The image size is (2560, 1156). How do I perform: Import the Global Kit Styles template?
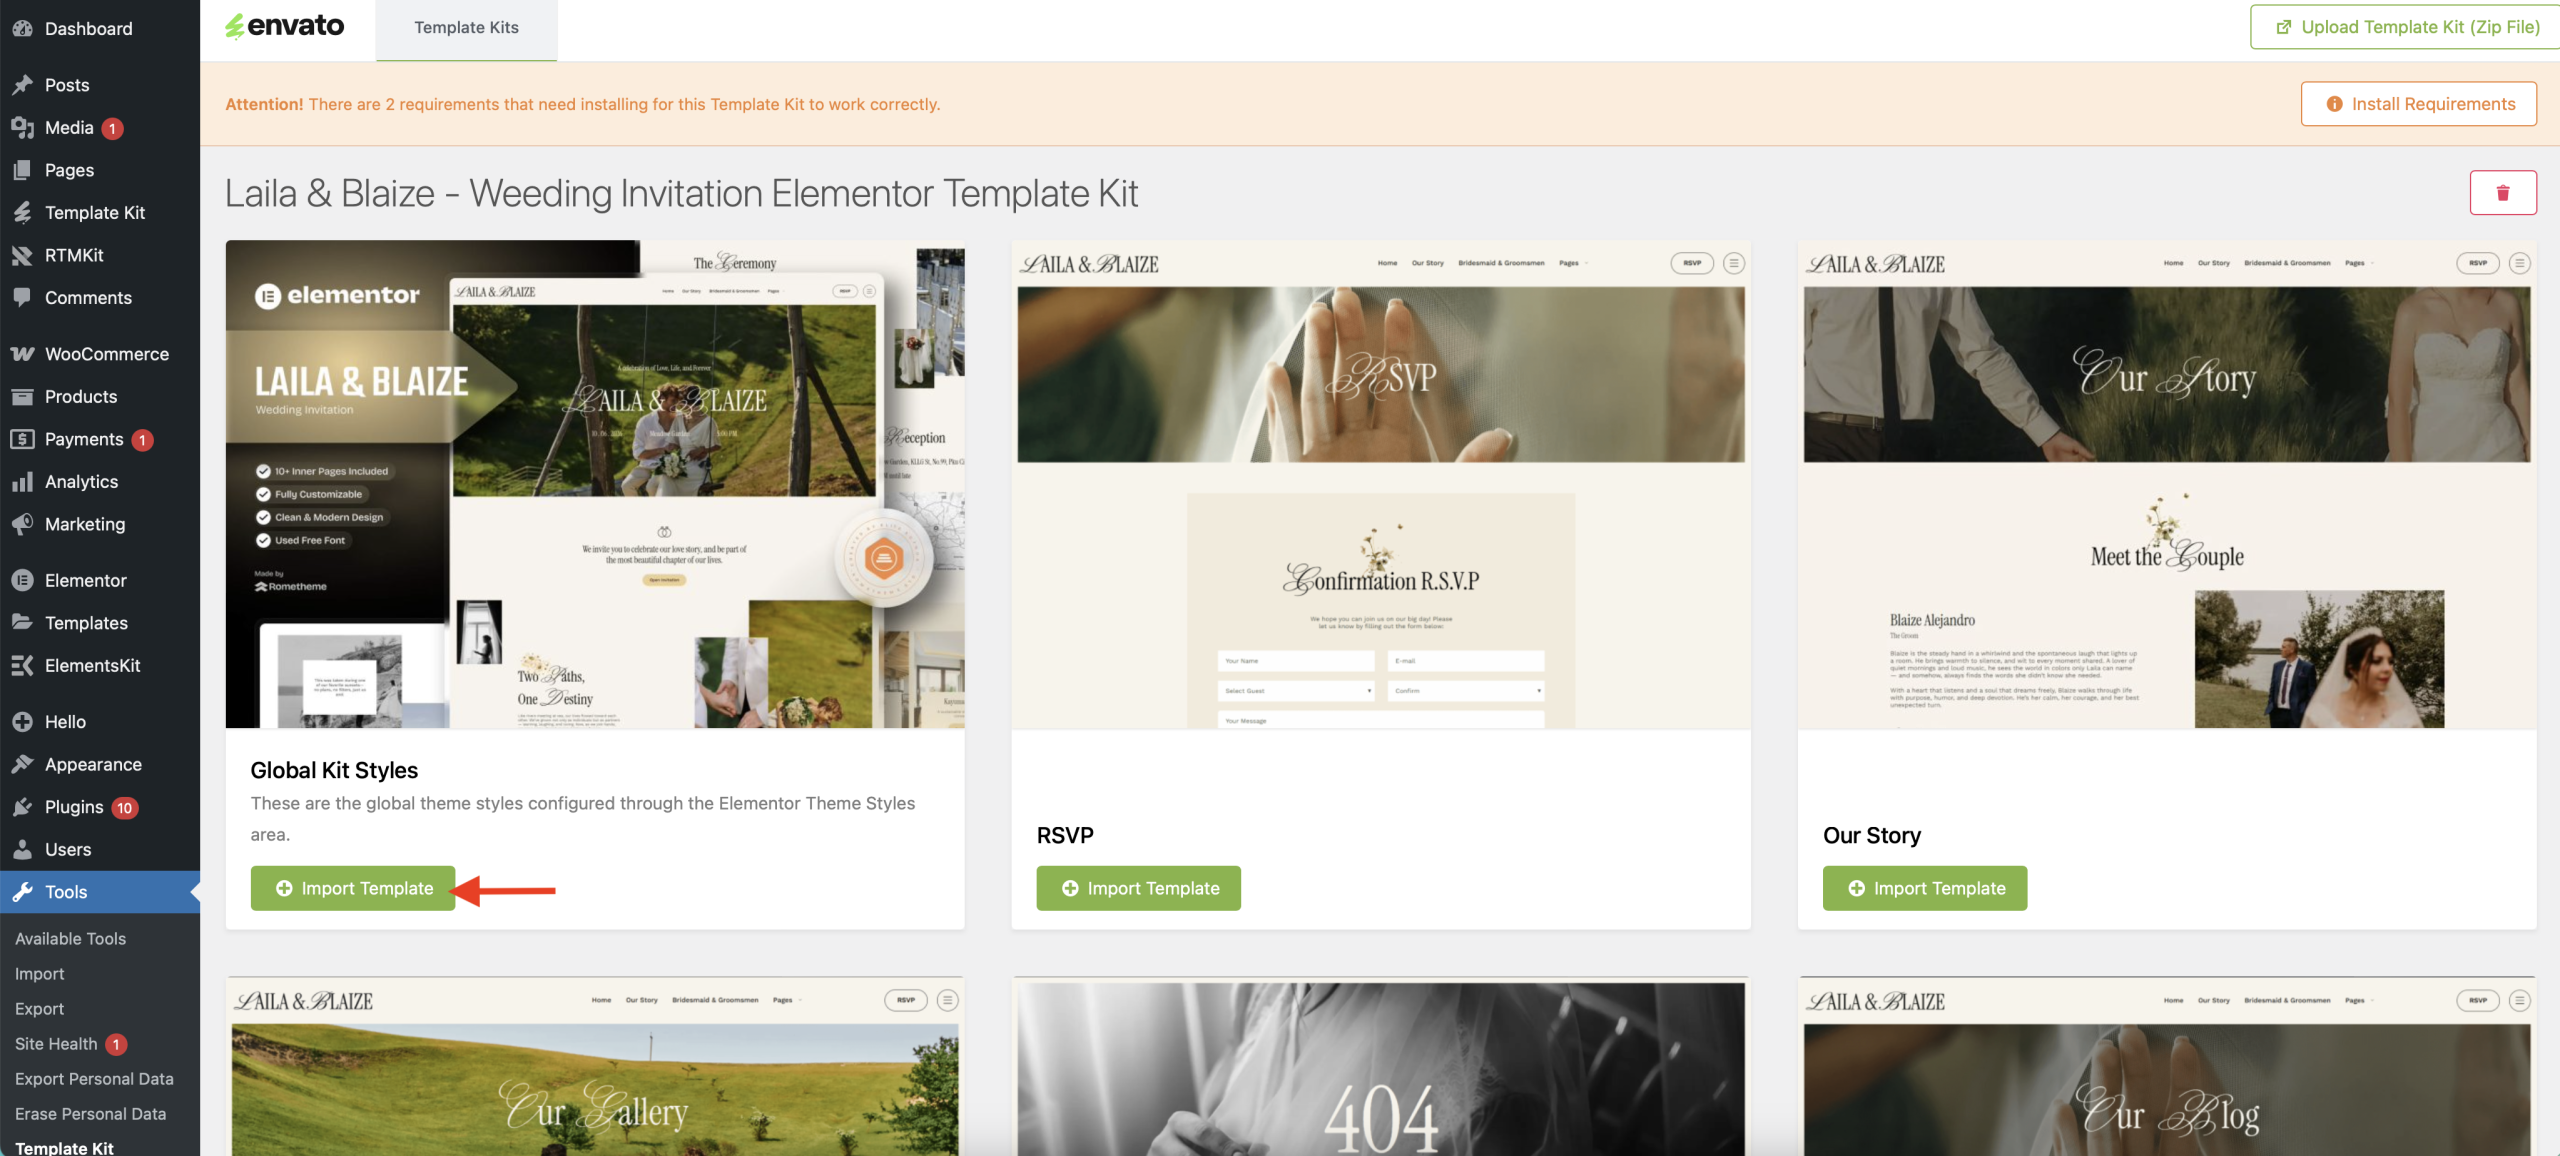coord(353,888)
